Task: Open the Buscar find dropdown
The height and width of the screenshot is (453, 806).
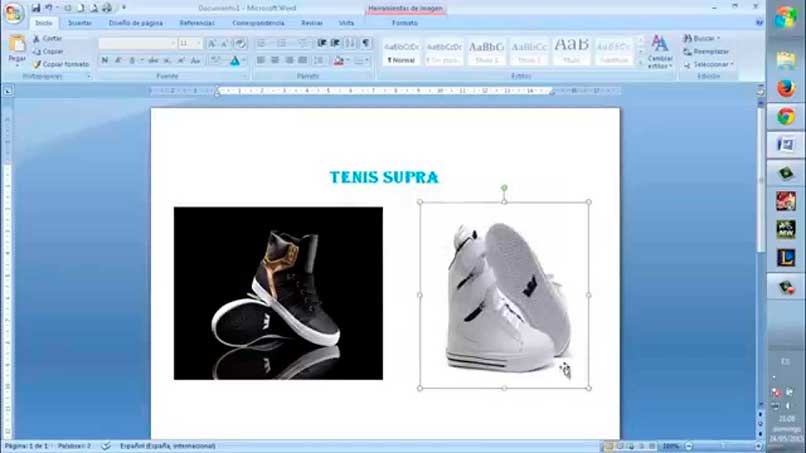Action: [701, 39]
